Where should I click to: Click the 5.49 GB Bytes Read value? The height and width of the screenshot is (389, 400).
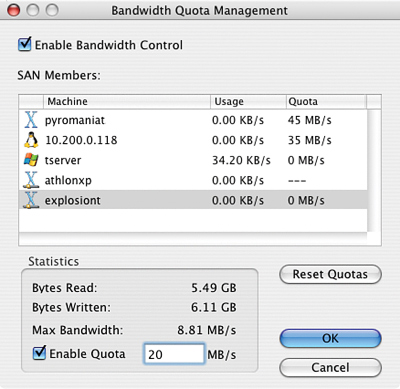214,288
